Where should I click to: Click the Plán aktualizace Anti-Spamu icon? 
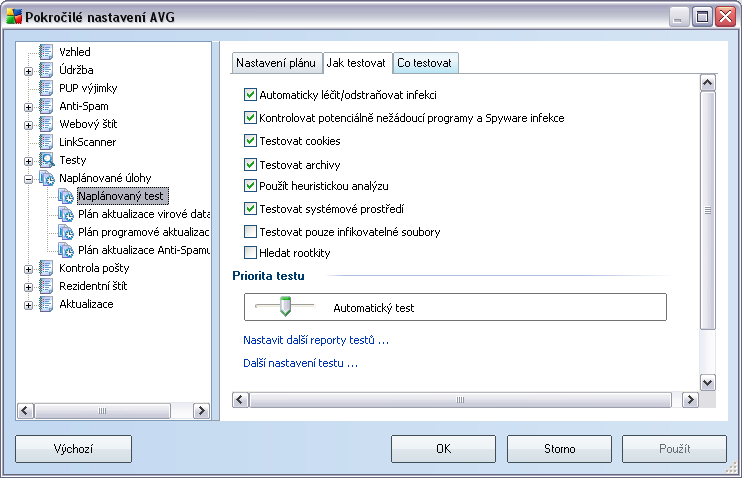(66, 250)
